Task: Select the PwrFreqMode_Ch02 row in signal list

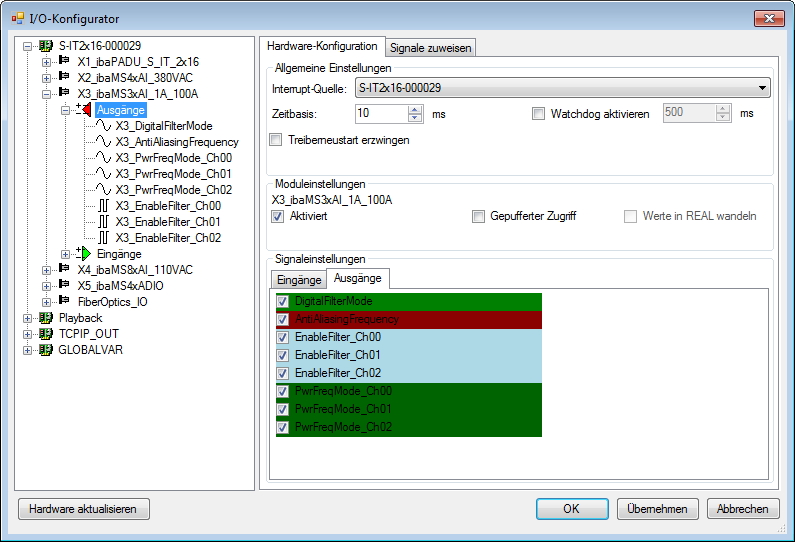Action: (x=409, y=427)
